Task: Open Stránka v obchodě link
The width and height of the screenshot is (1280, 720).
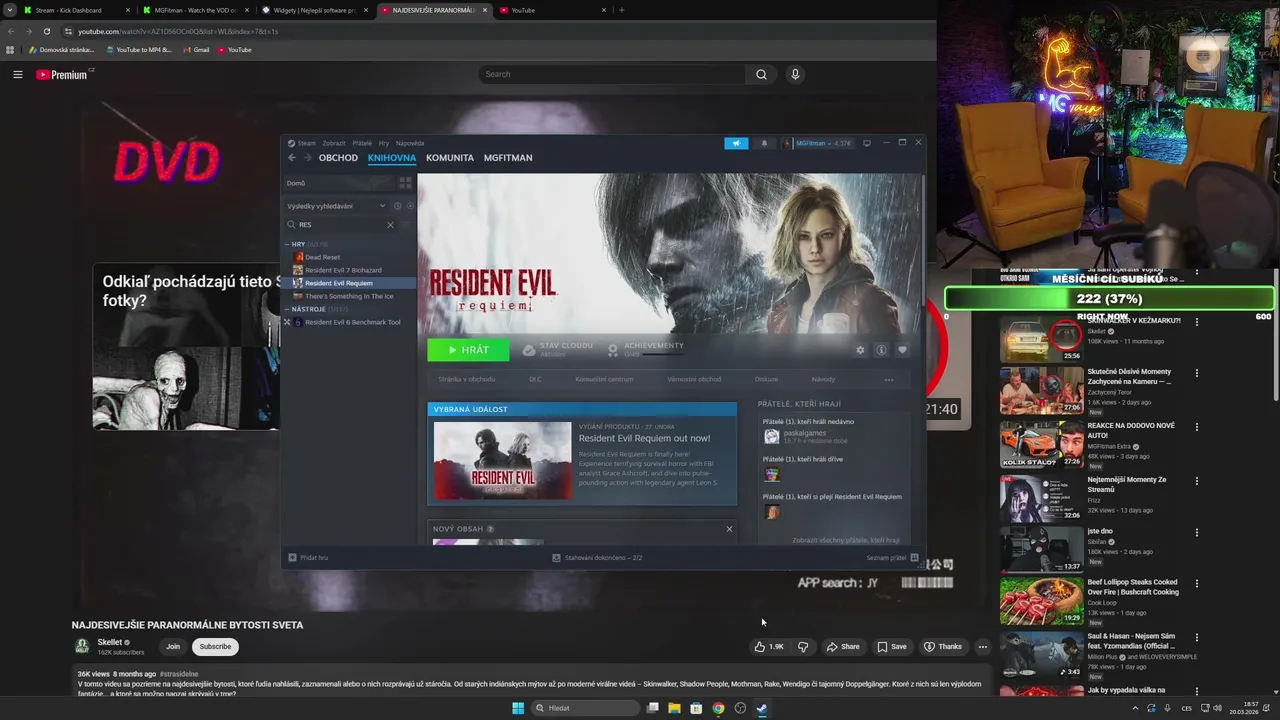Action: 467,380
